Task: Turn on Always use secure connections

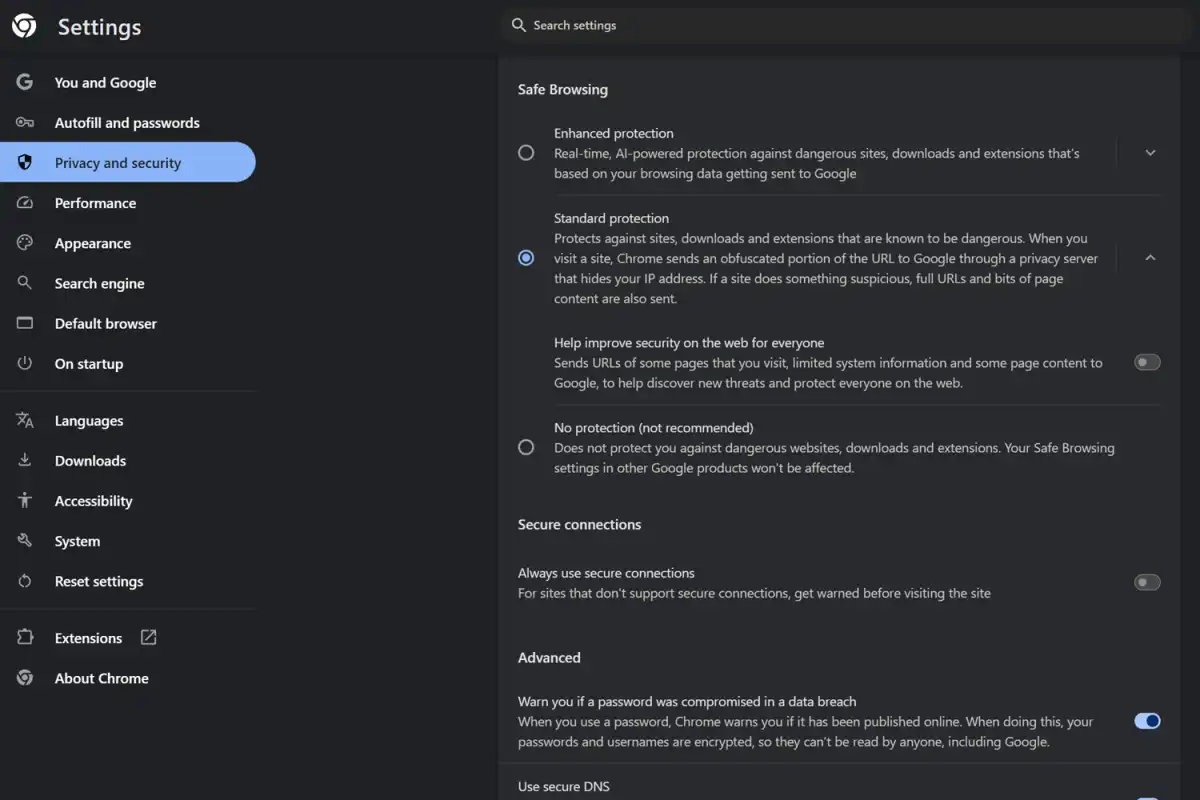Action: [1146, 582]
